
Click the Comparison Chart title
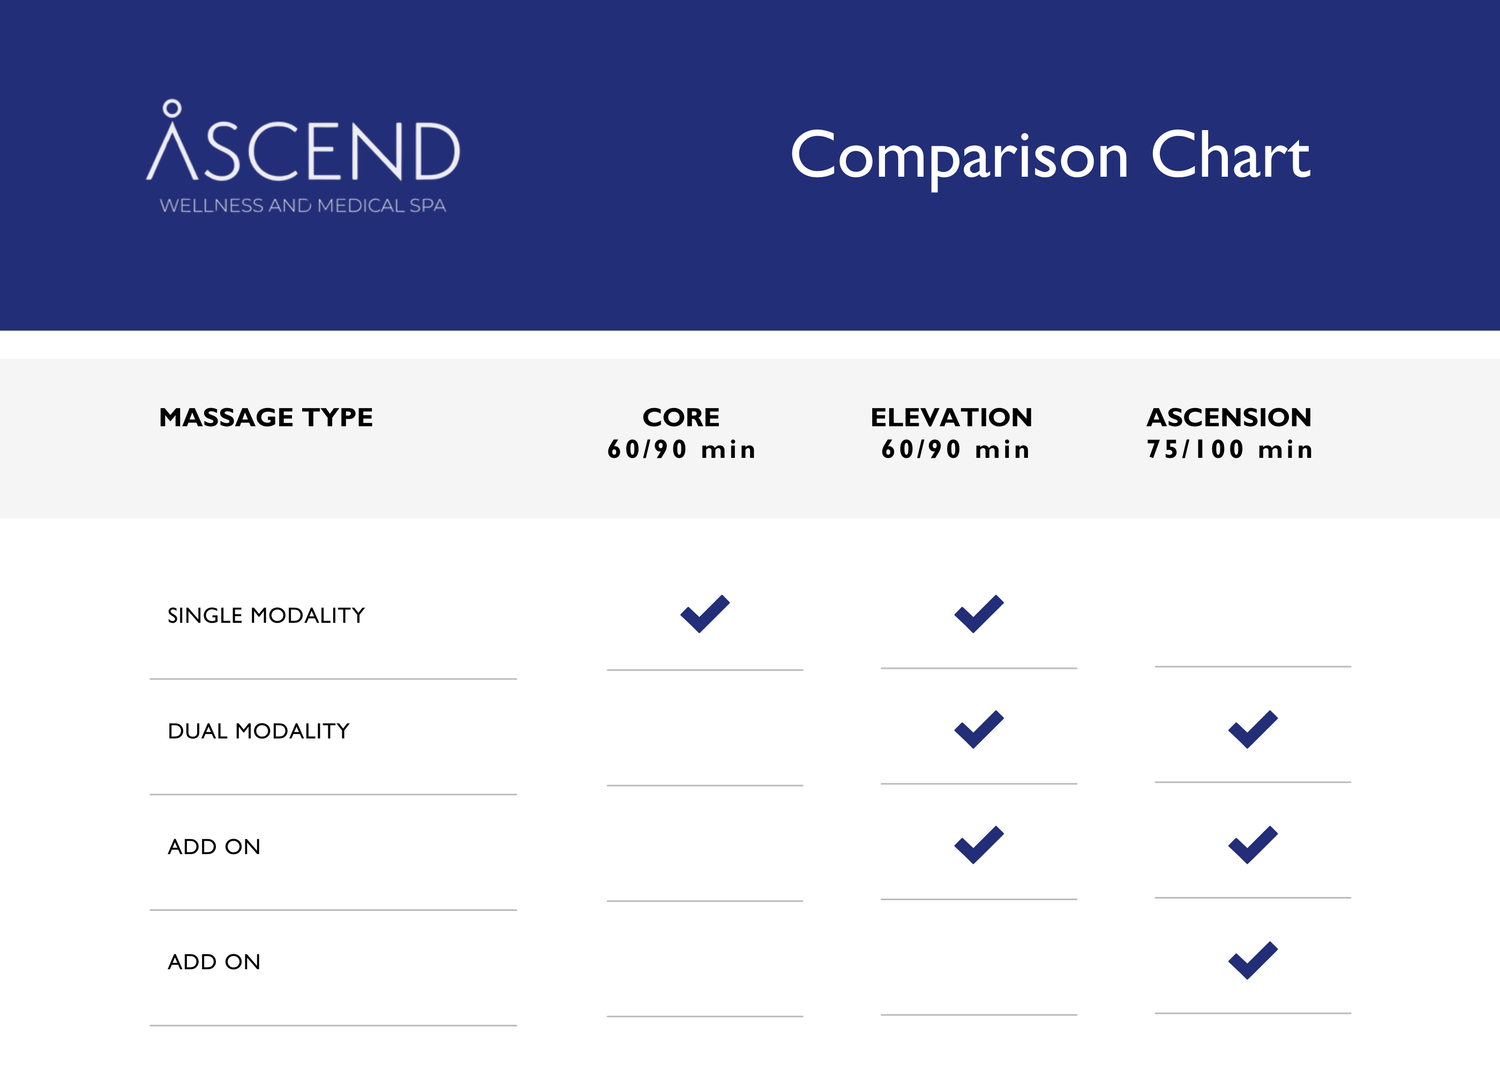pyautogui.click(x=1050, y=156)
